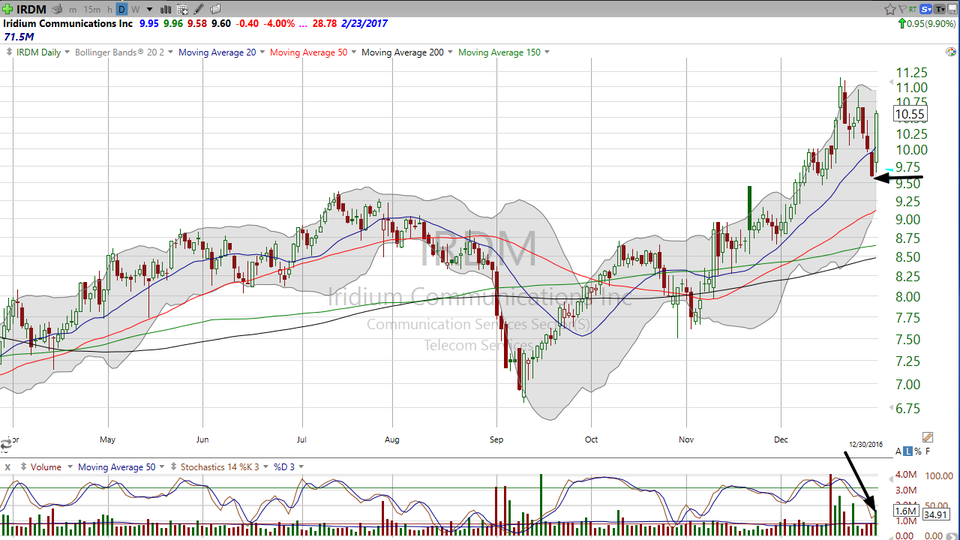Click the 34.91 stochastics value label

click(x=936, y=515)
